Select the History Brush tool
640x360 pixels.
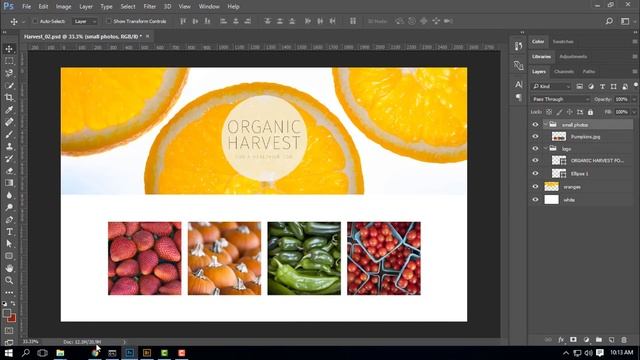pos(9,159)
